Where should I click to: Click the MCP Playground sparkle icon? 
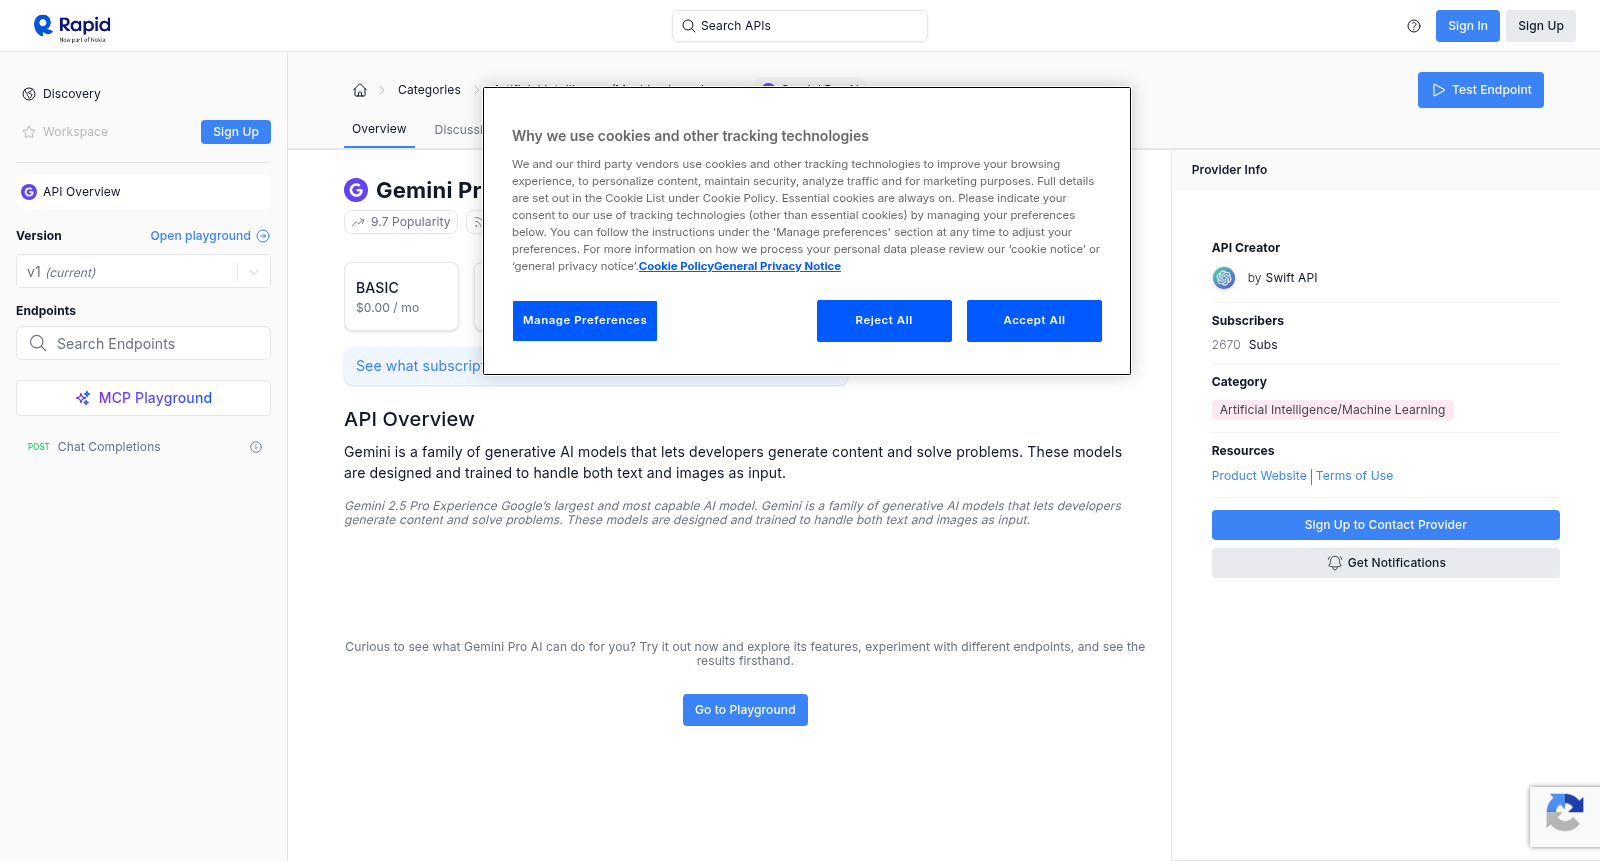pos(83,398)
